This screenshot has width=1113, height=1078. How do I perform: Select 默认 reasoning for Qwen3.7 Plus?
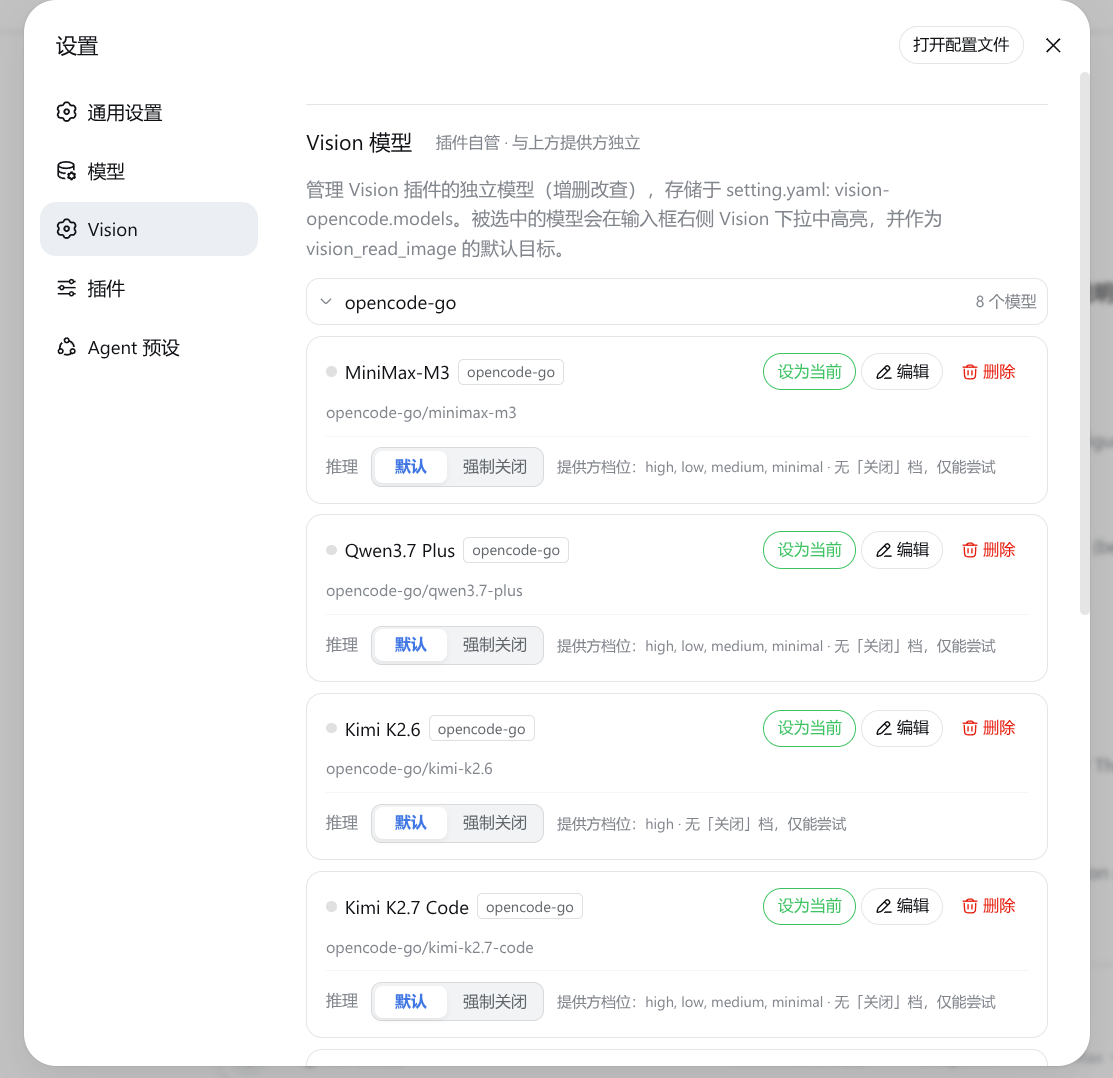tap(410, 645)
